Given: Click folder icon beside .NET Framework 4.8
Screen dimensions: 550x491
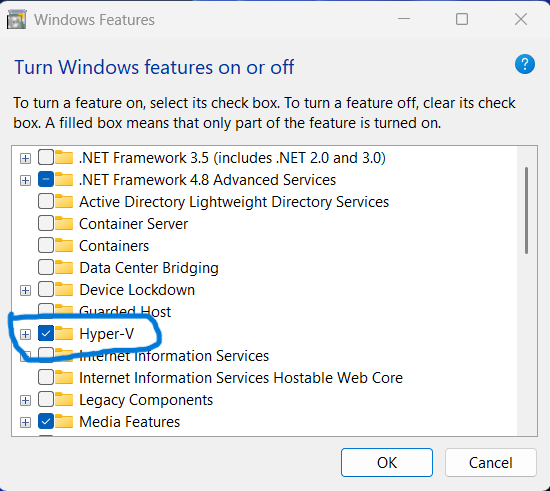Looking at the screenshot, I should point(64,179).
